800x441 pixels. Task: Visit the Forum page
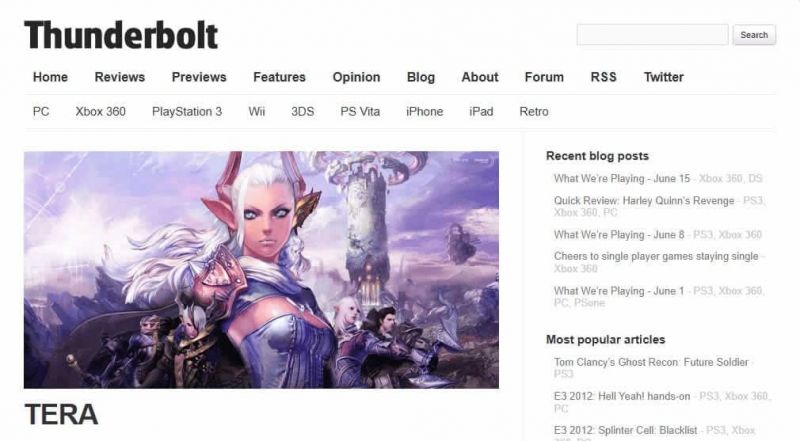pyautogui.click(x=544, y=77)
